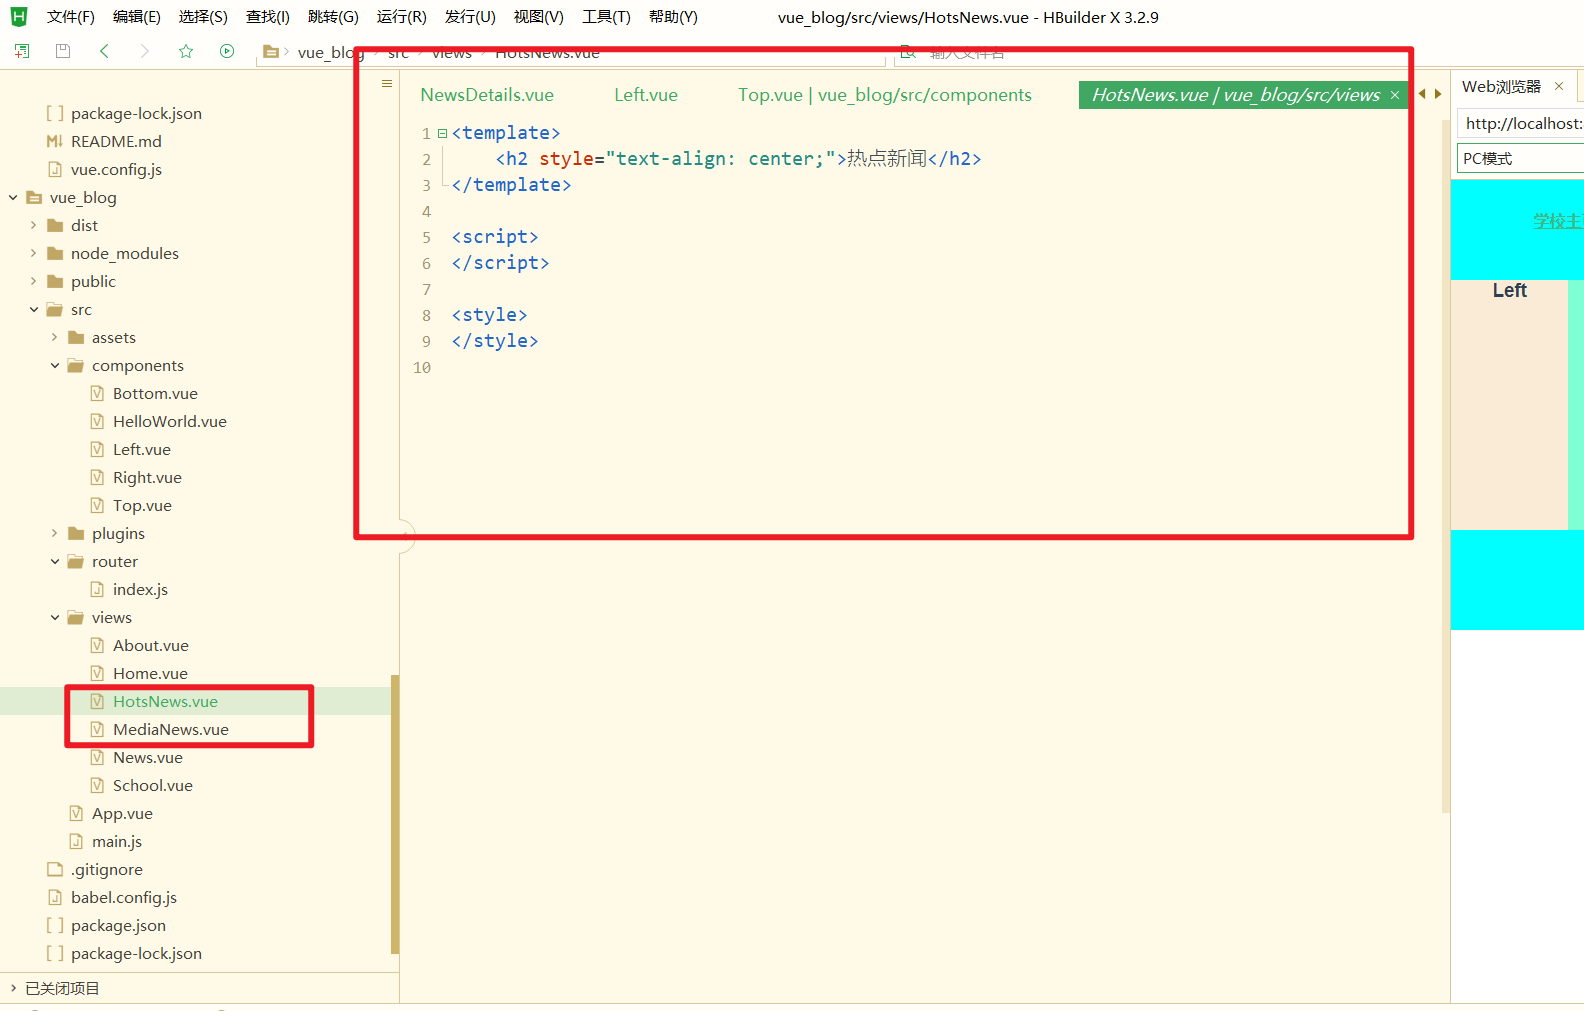The height and width of the screenshot is (1011, 1584).
Task: Open HelloWorld.vue in the file tree
Action: (x=170, y=422)
